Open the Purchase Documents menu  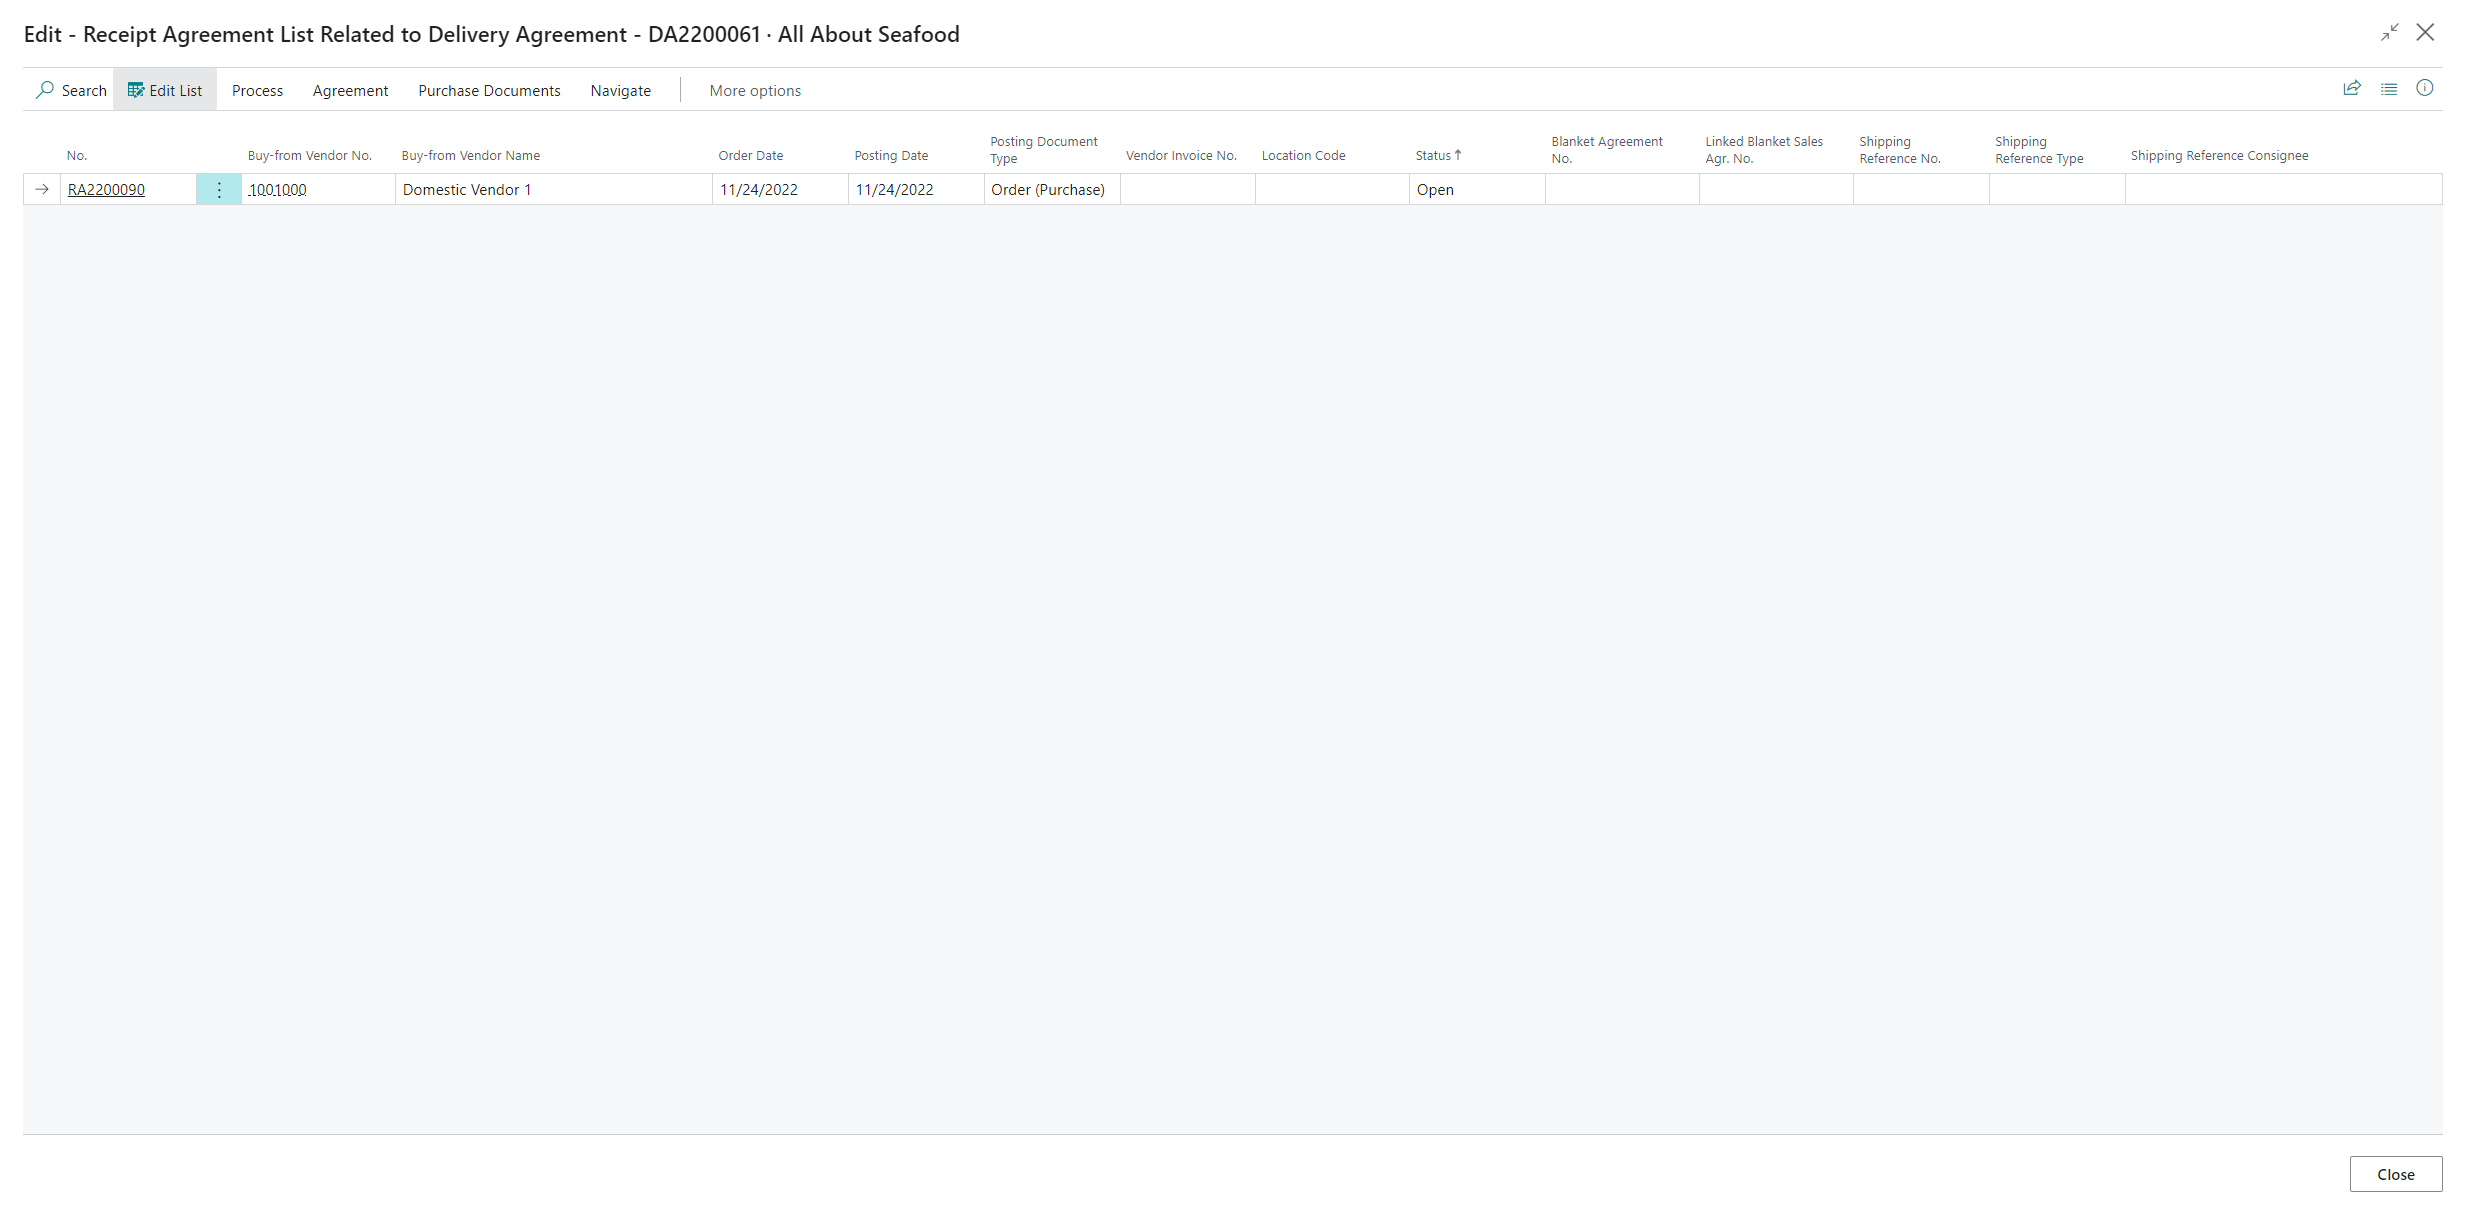click(x=489, y=90)
